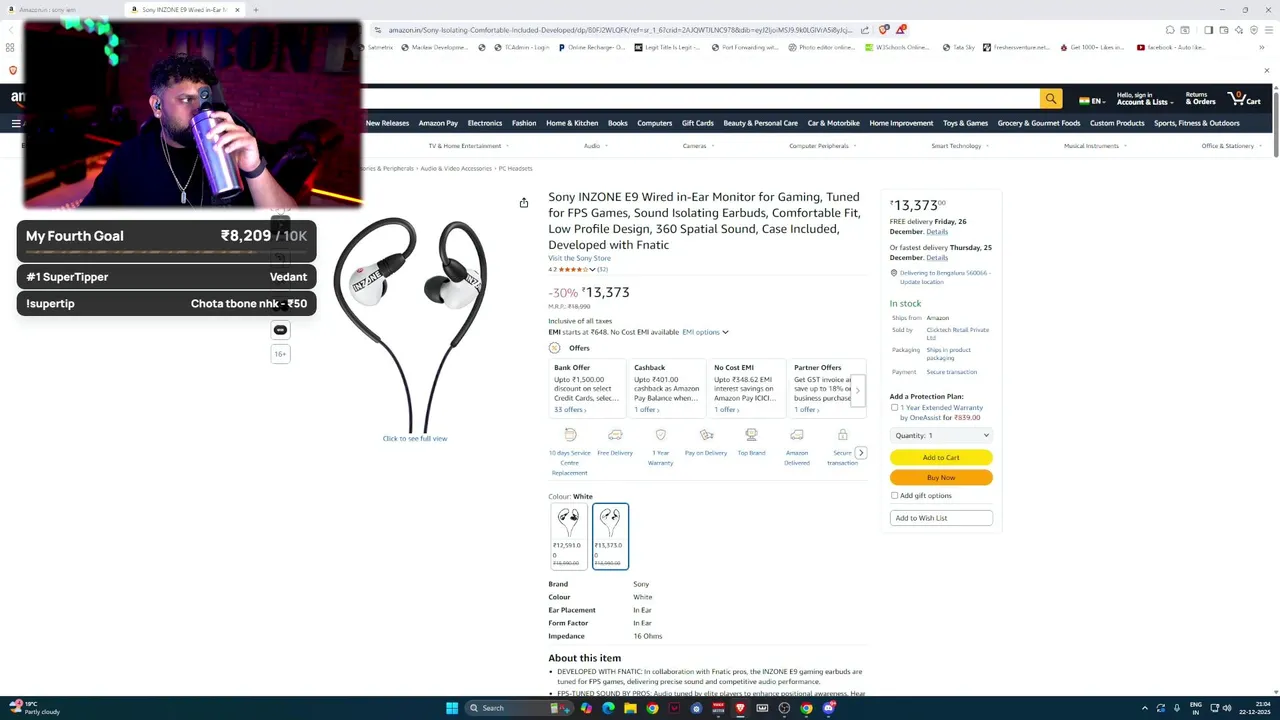Click the Secure transaction padlock icon
1280x720 pixels.
[x=842, y=435]
